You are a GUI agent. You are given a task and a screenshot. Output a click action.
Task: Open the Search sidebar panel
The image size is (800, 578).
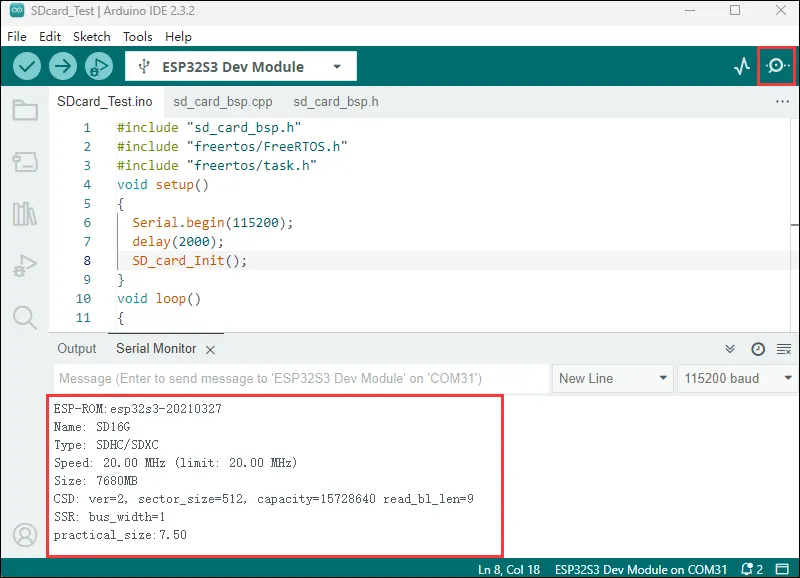click(x=25, y=318)
